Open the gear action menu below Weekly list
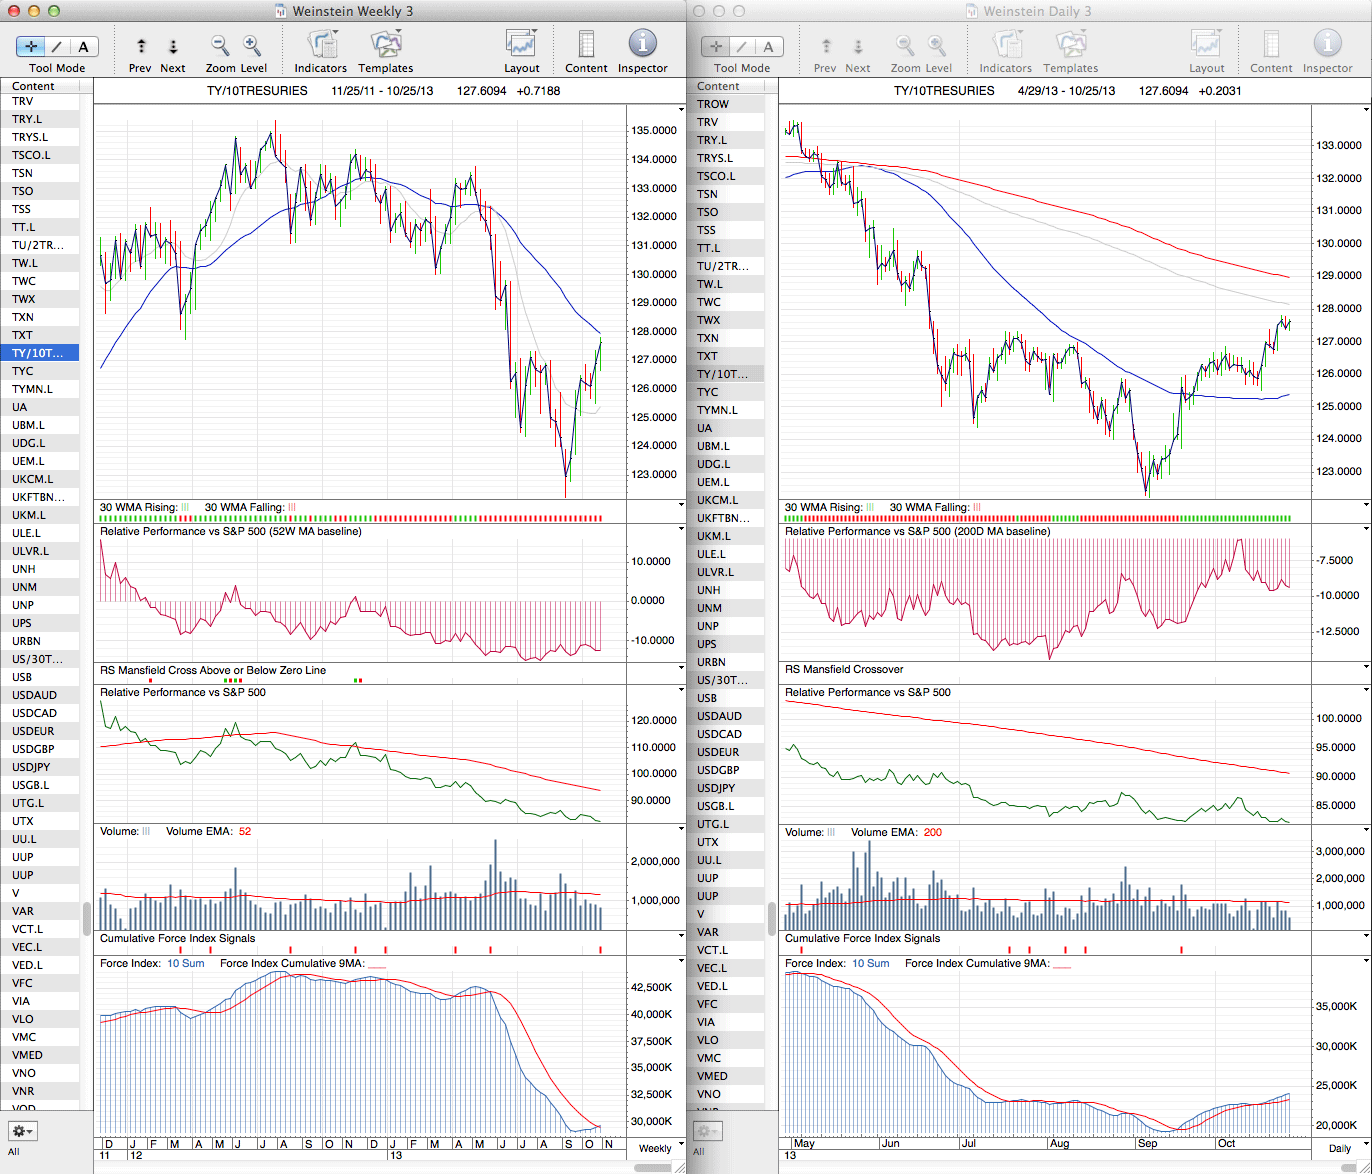This screenshot has height=1174, width=1372. [x=23, y=1131]
